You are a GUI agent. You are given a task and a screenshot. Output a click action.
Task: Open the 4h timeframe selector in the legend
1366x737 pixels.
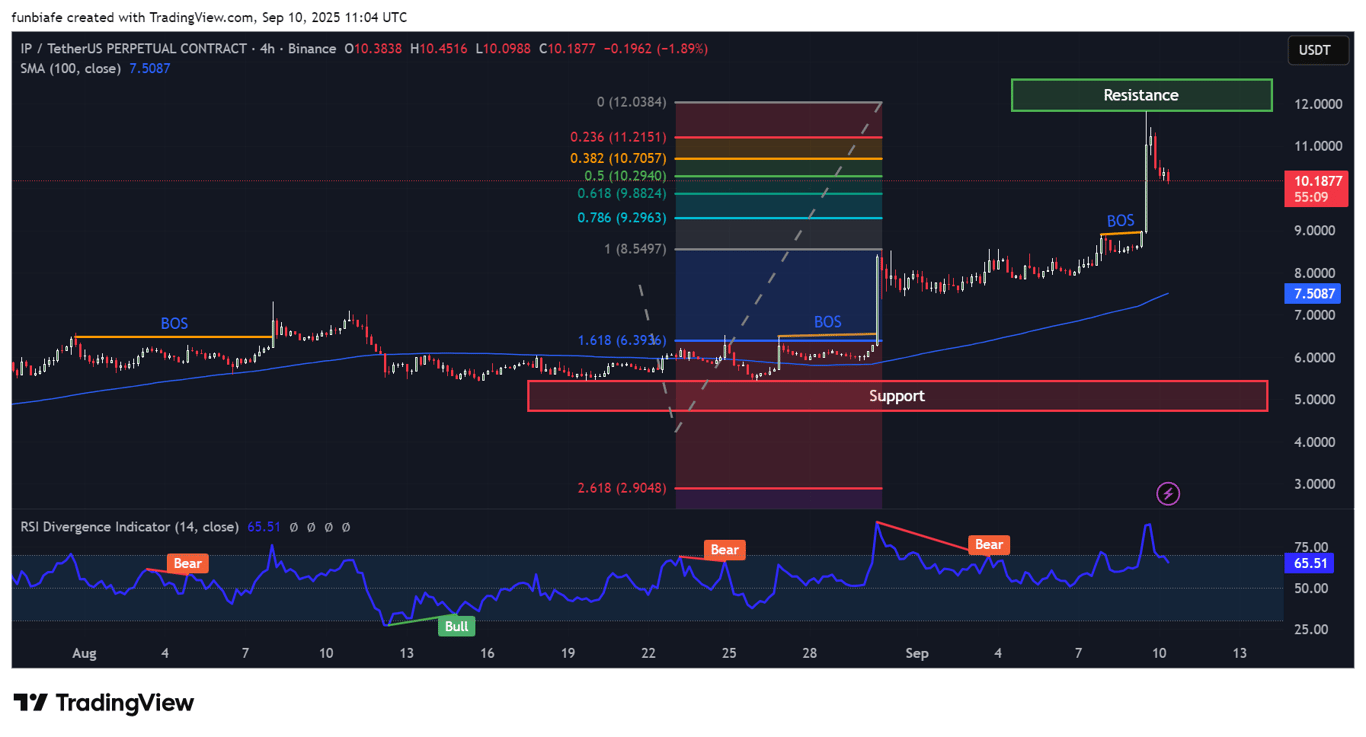pos(265,48)
